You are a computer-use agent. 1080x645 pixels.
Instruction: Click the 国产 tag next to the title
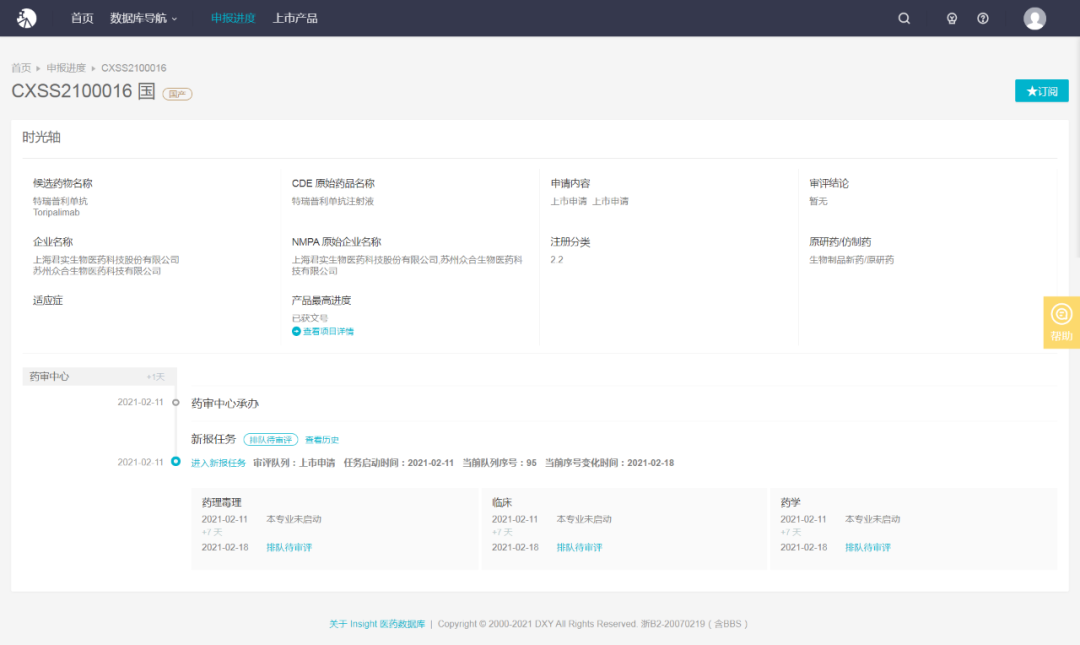pos(177,94)
